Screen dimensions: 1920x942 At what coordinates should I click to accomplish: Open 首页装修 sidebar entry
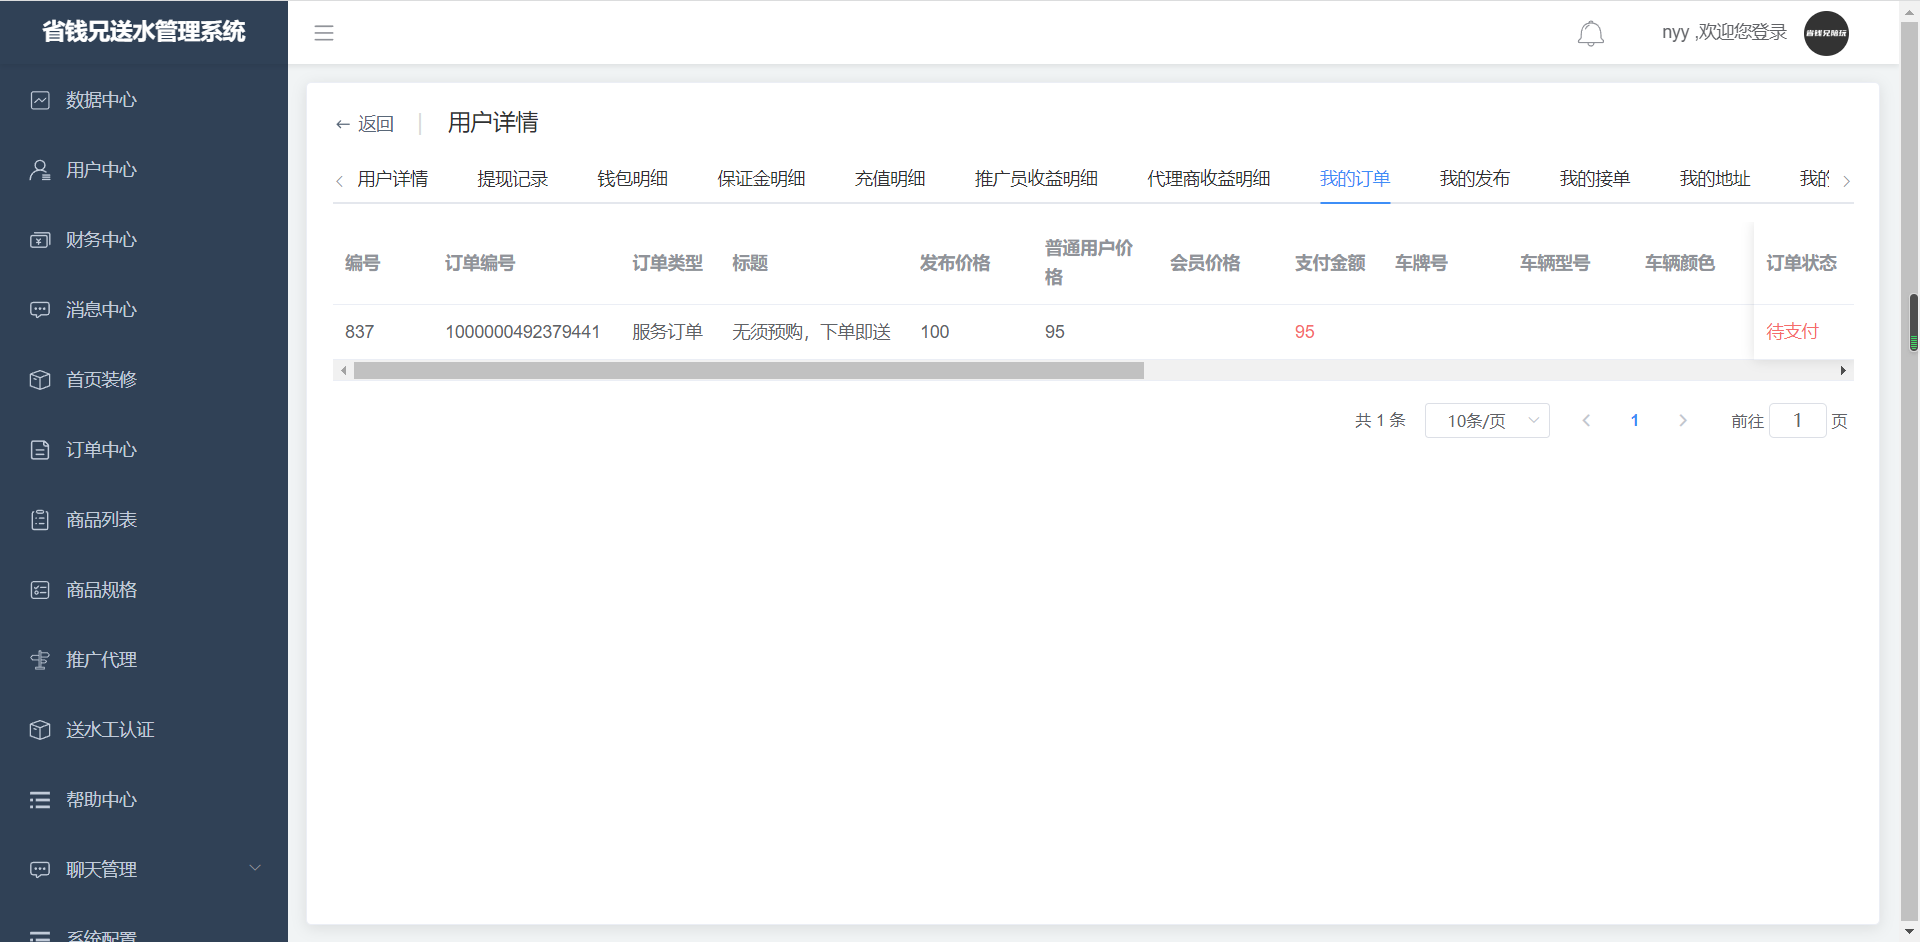point(101,380)
